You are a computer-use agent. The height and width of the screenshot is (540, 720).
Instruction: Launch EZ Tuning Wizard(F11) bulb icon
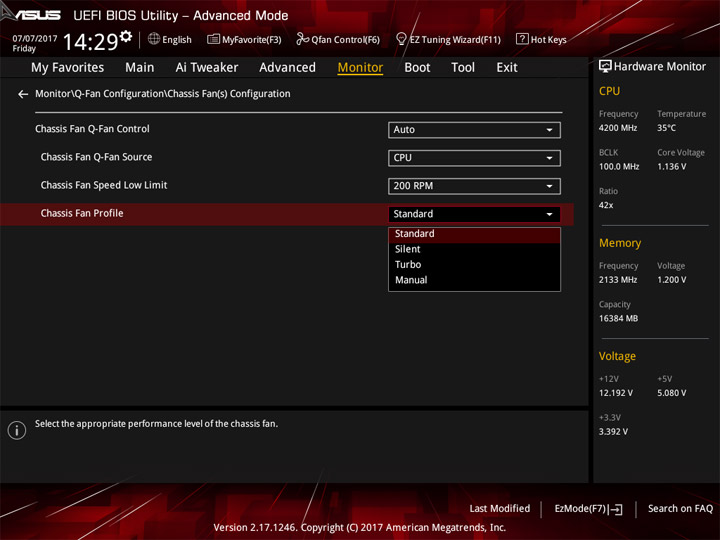[x=401, y=39]
